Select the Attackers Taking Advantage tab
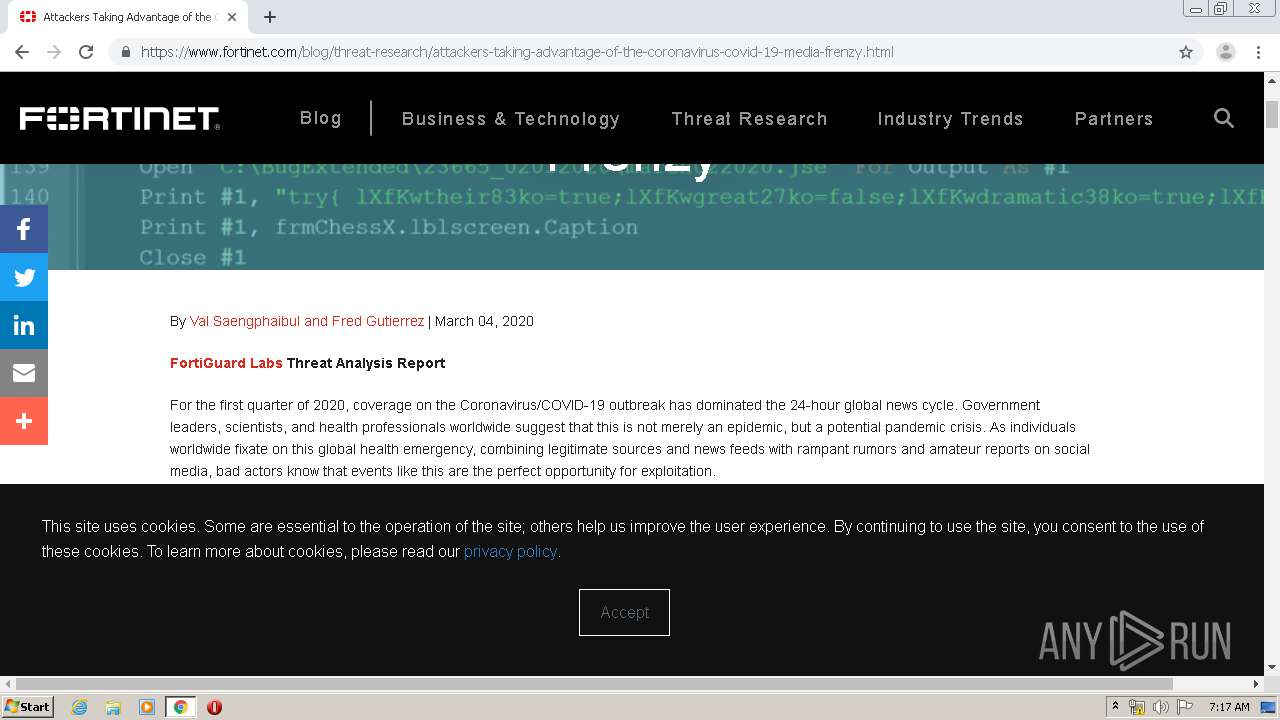Viewport: 1280px width, 720px height. click(128, 17)
